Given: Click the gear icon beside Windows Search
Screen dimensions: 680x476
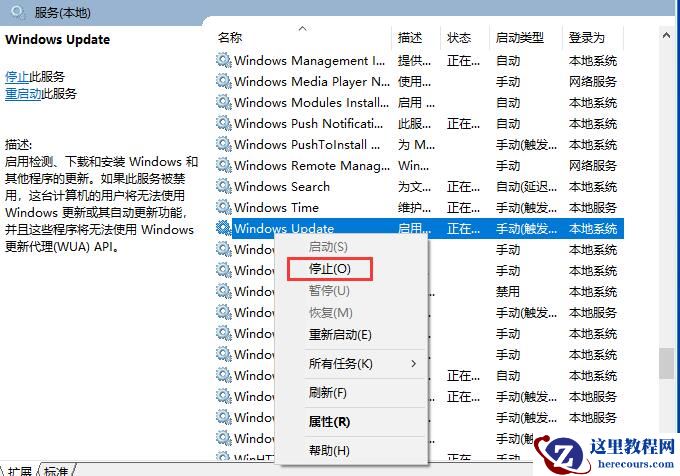Looking at the screenshot, I should (224, 186).
